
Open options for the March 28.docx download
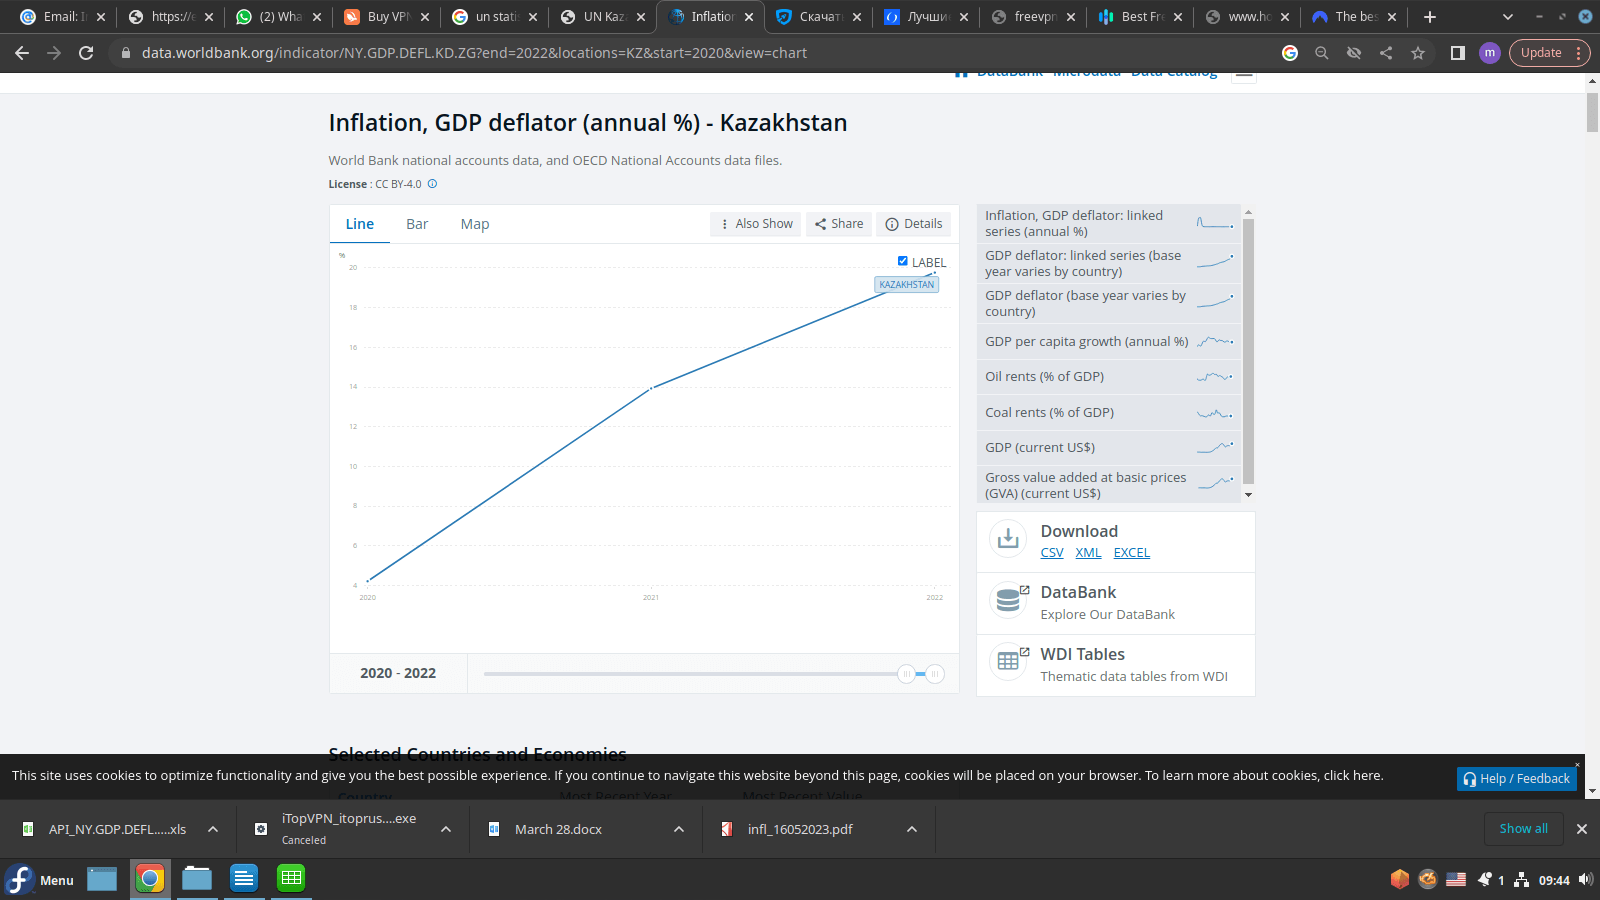679,829
